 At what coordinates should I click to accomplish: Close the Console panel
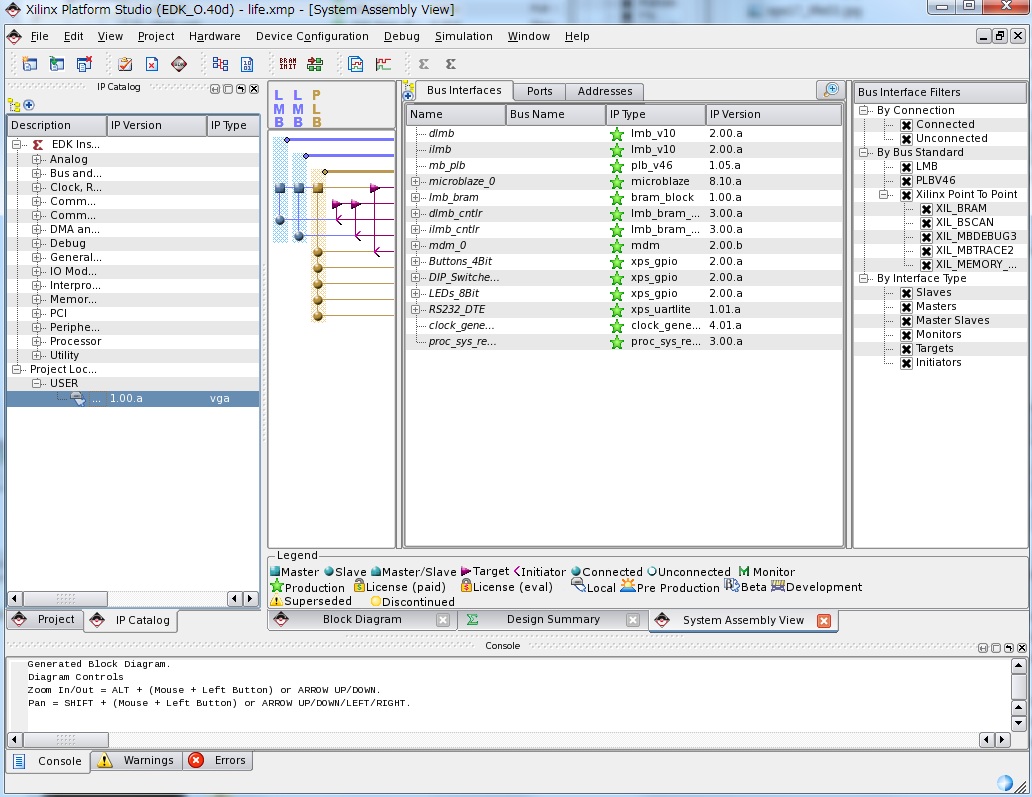point(1021,648)
